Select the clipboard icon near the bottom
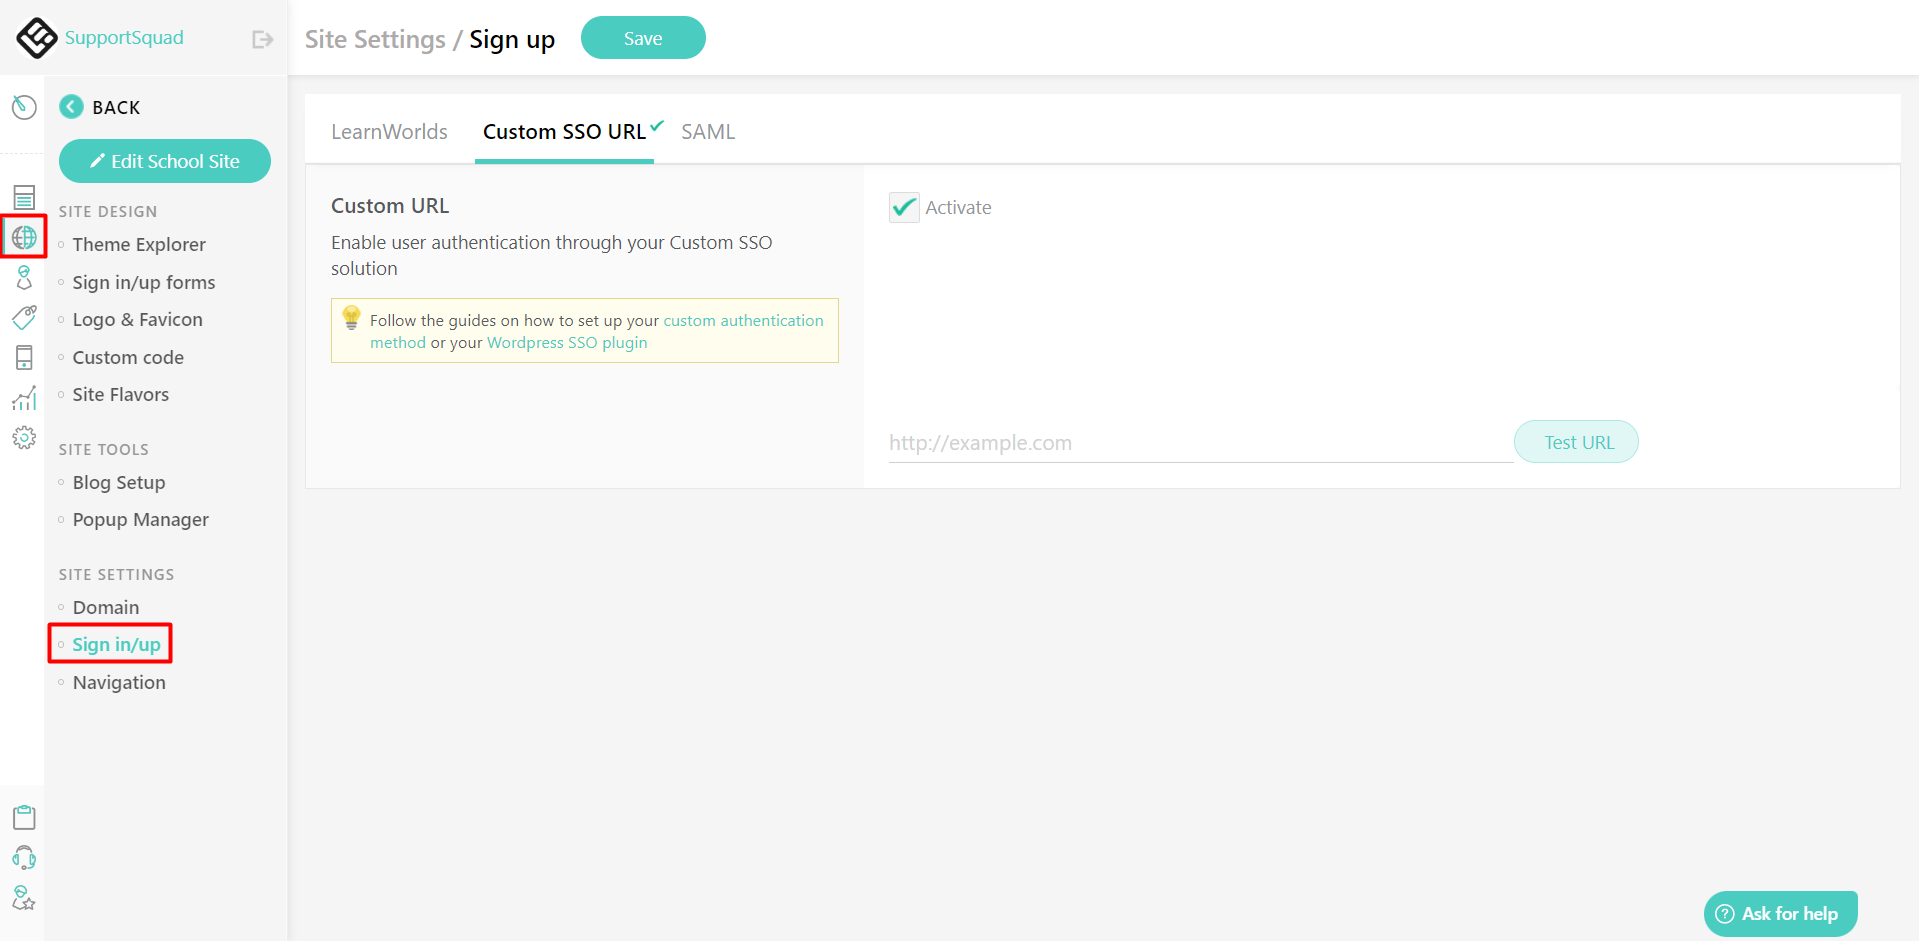 pyautogui.click(x=24, y=816)
